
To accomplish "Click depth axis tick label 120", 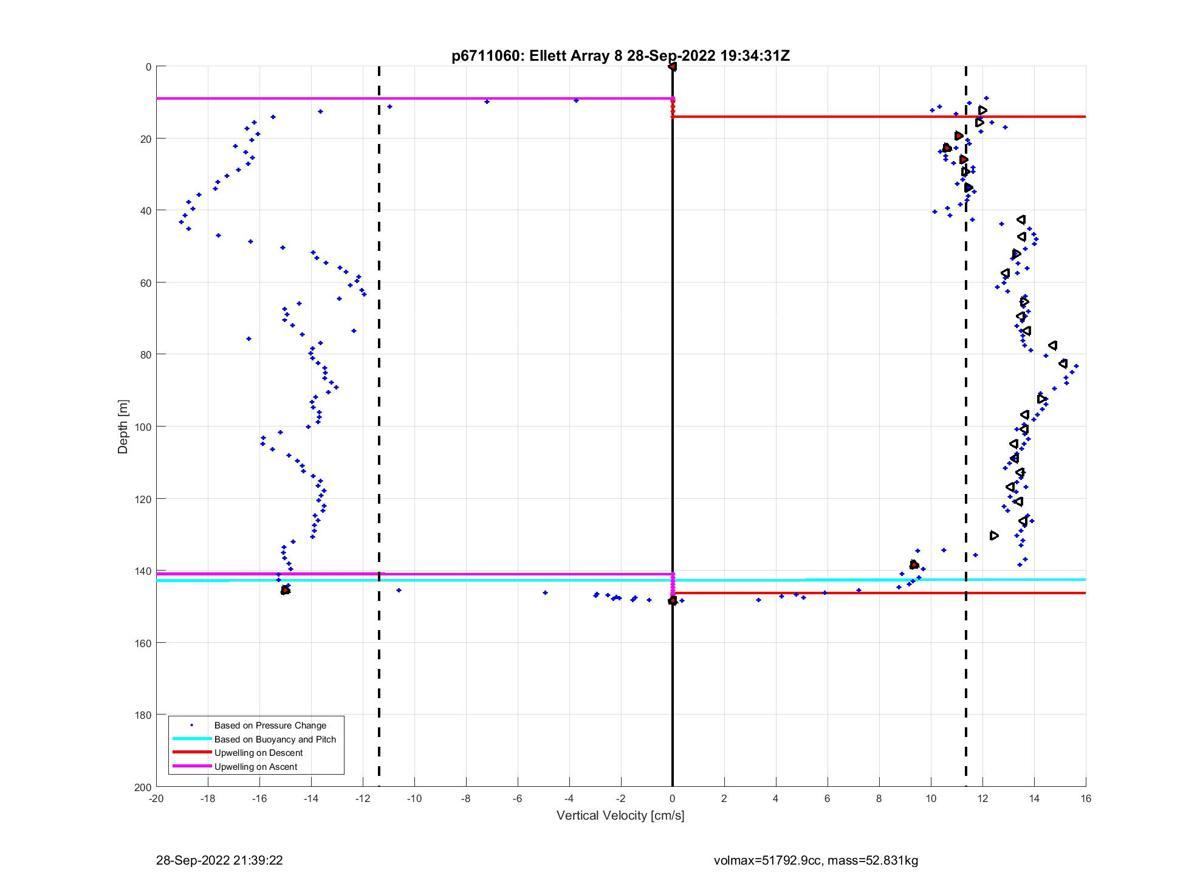I will coord(142,499).
